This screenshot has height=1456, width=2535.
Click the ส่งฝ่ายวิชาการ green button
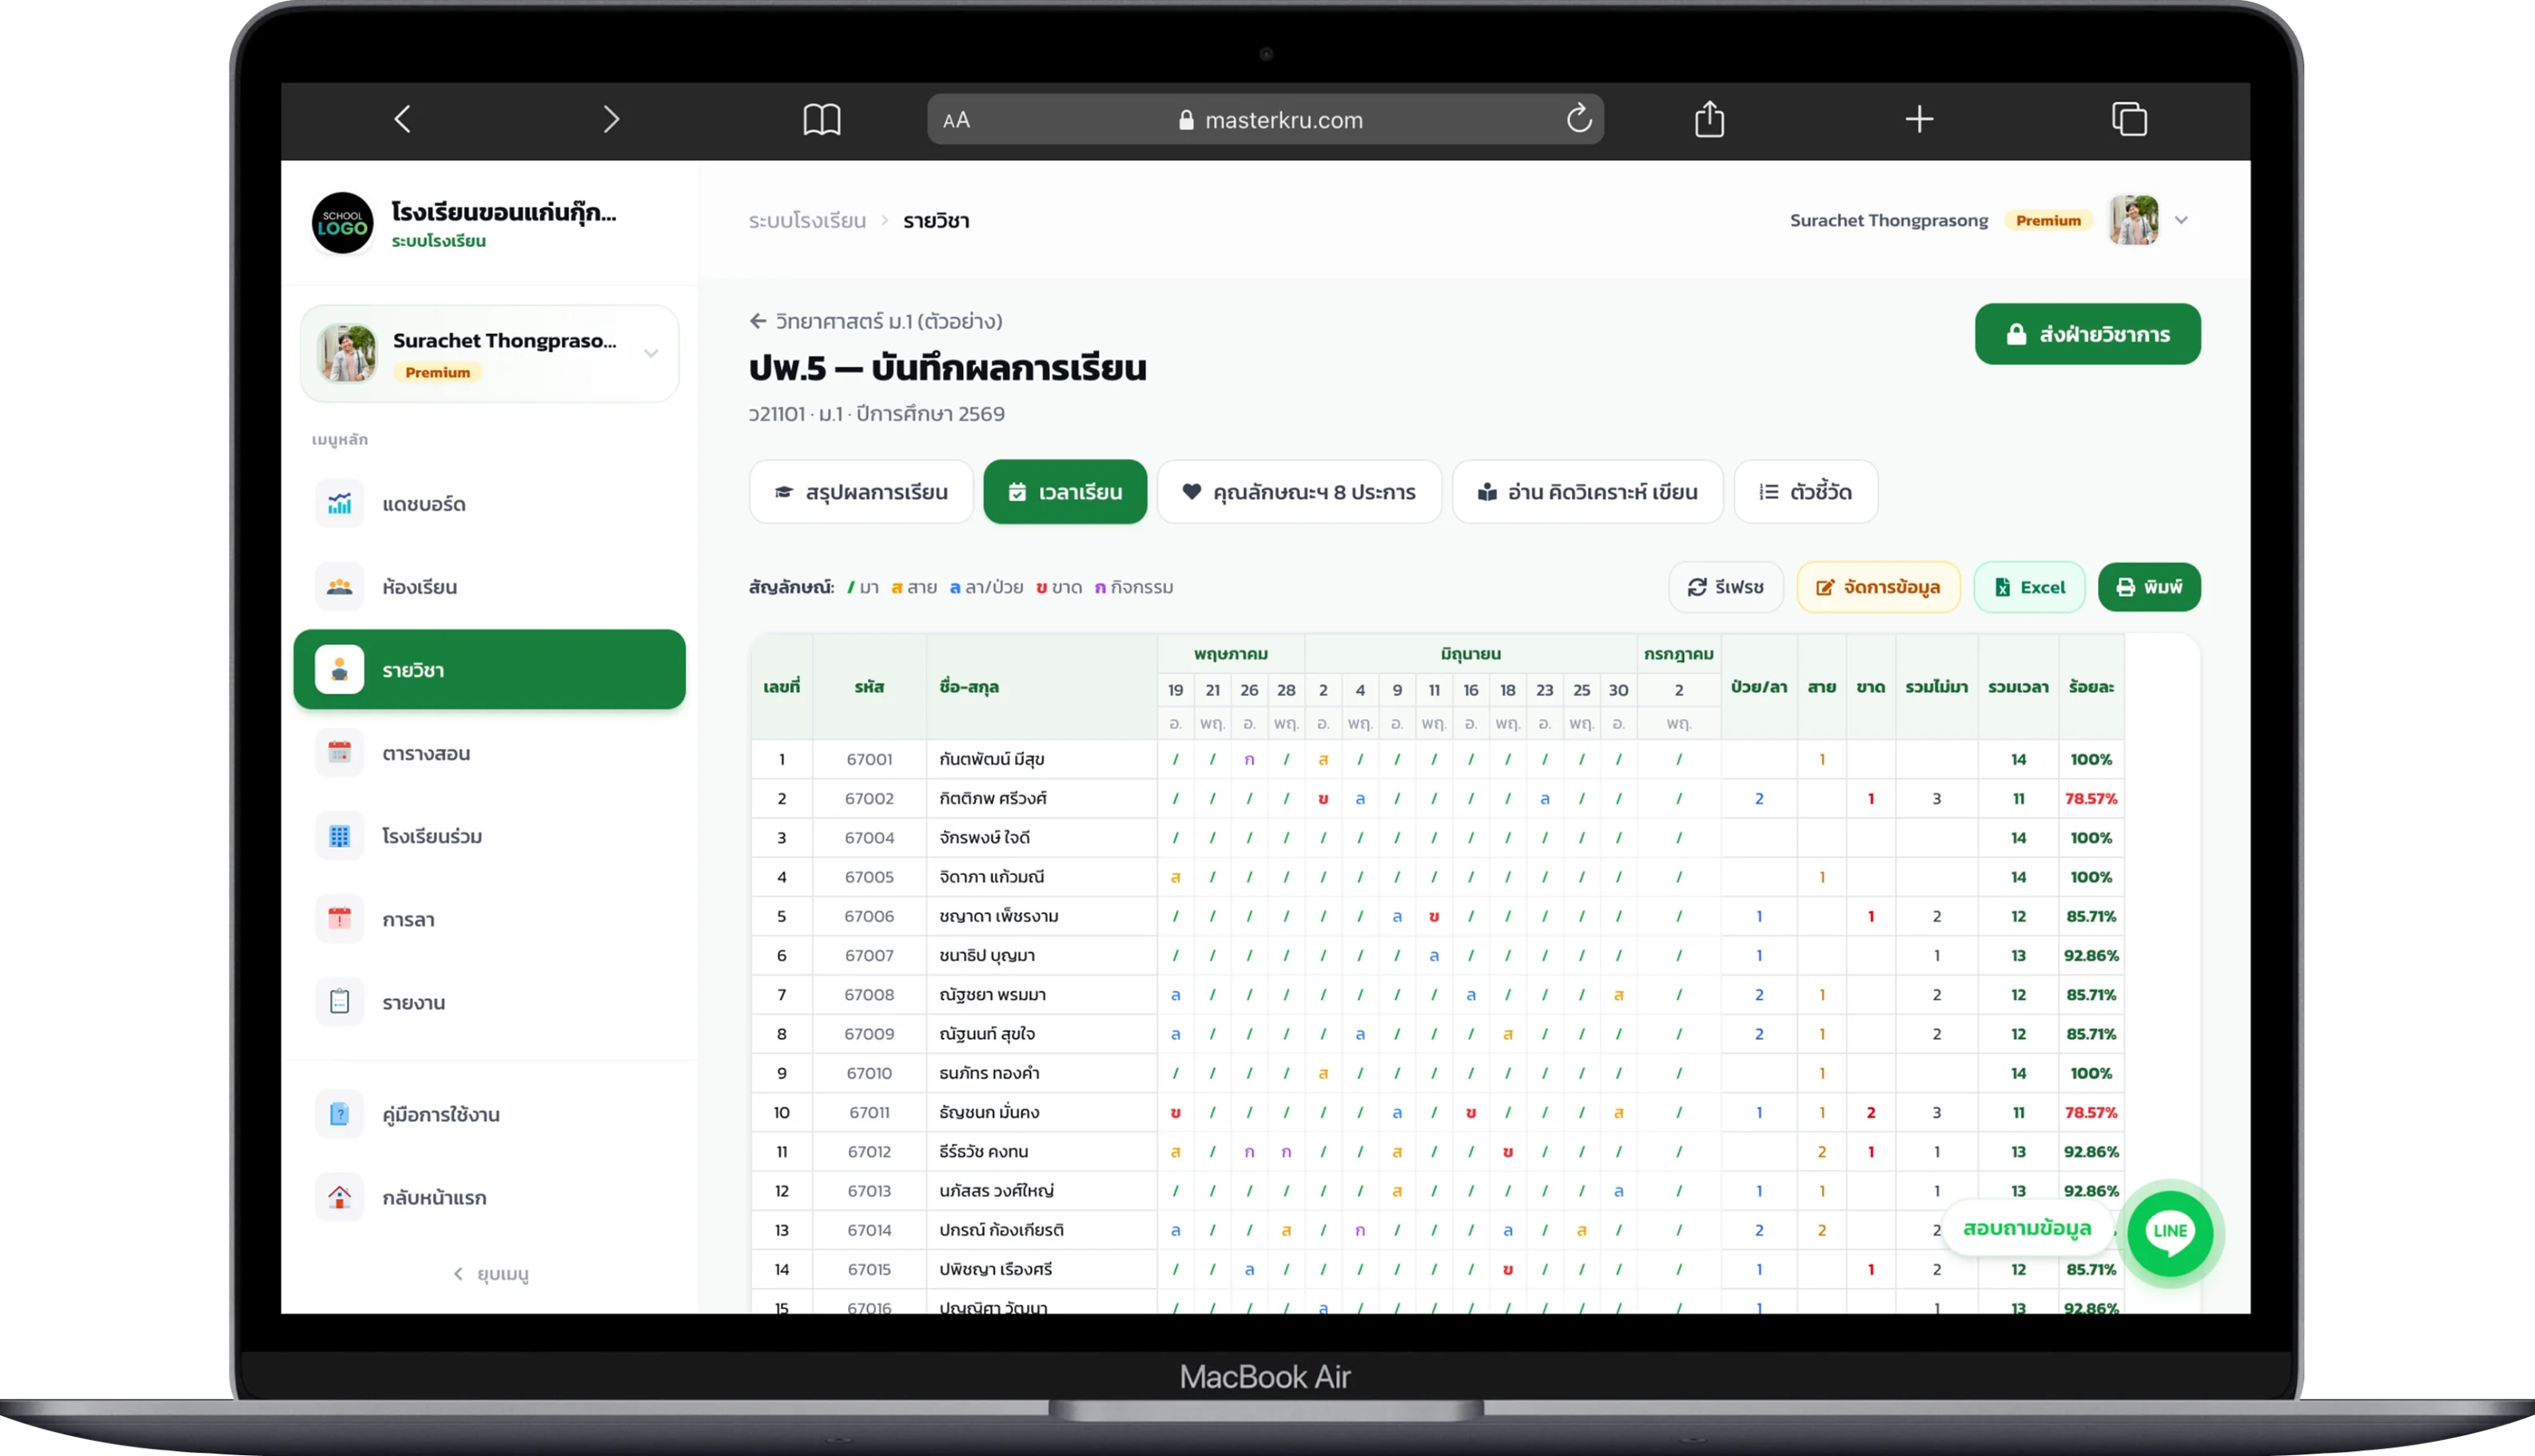(2087, 334)
